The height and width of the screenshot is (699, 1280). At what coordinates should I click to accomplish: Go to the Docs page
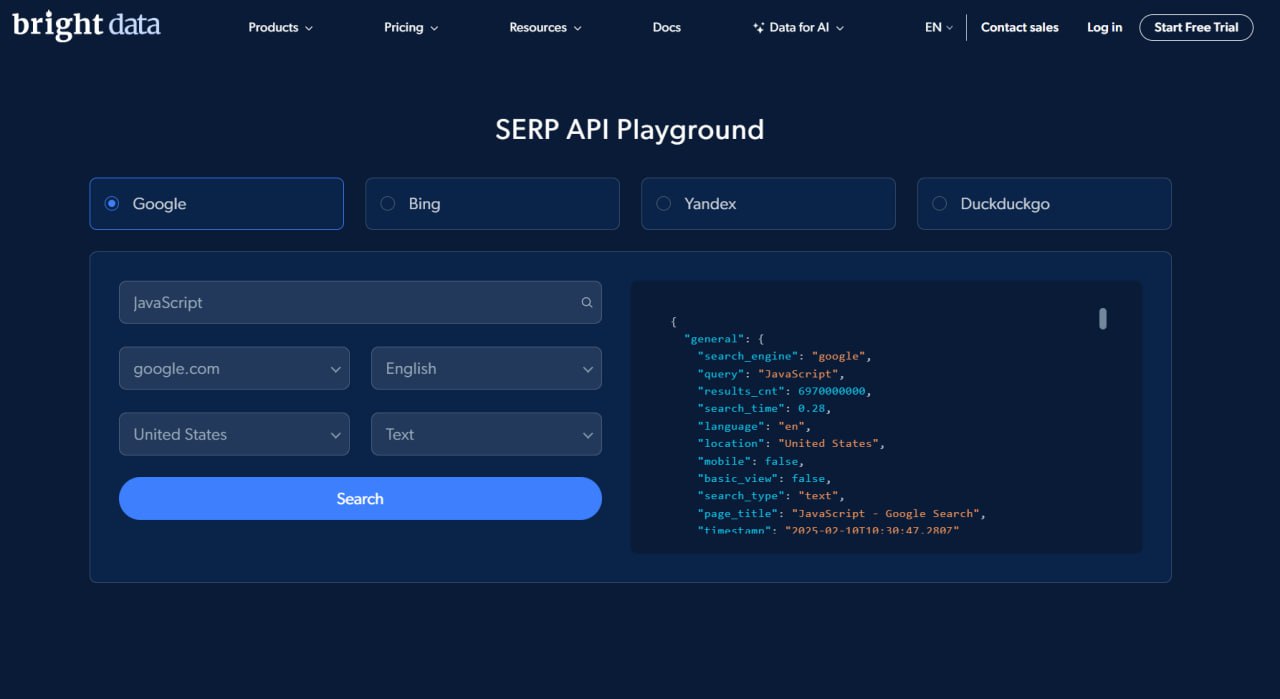coord(667,28)
